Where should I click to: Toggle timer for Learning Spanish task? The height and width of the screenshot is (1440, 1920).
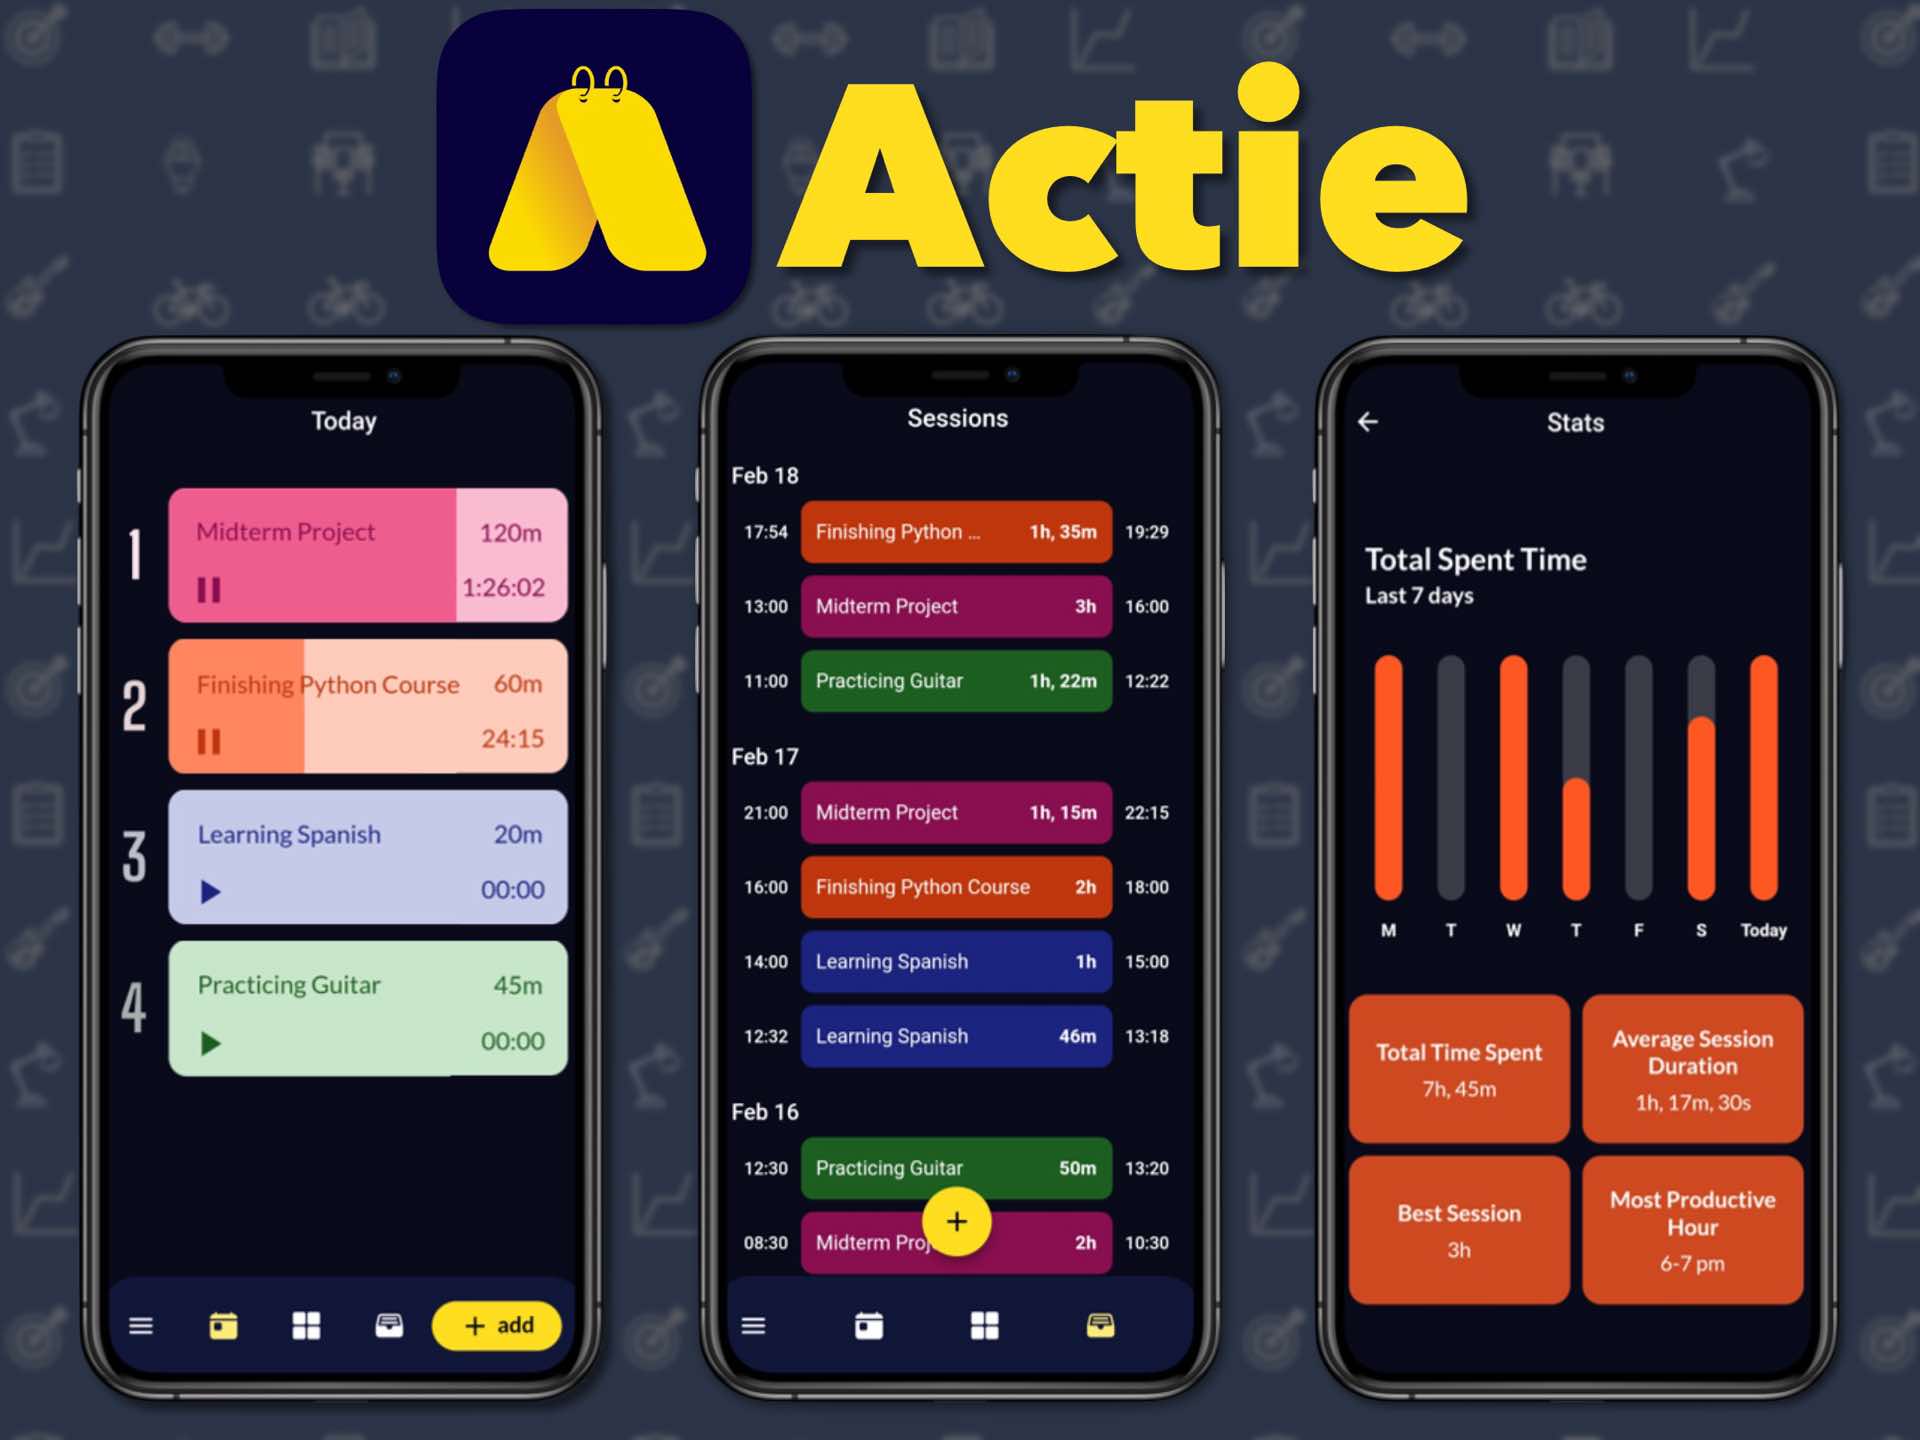[x=213, y=892]
